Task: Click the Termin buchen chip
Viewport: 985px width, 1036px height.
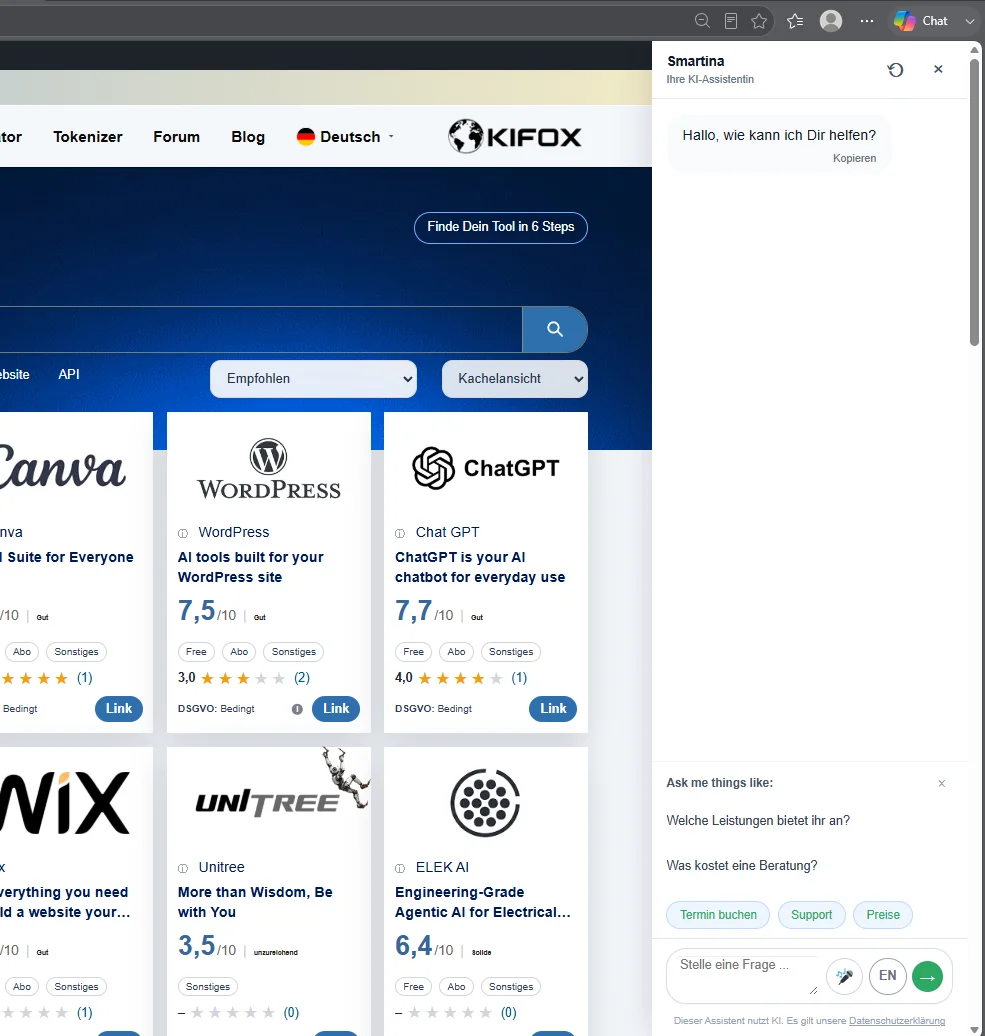Action: tap(718, 915)
